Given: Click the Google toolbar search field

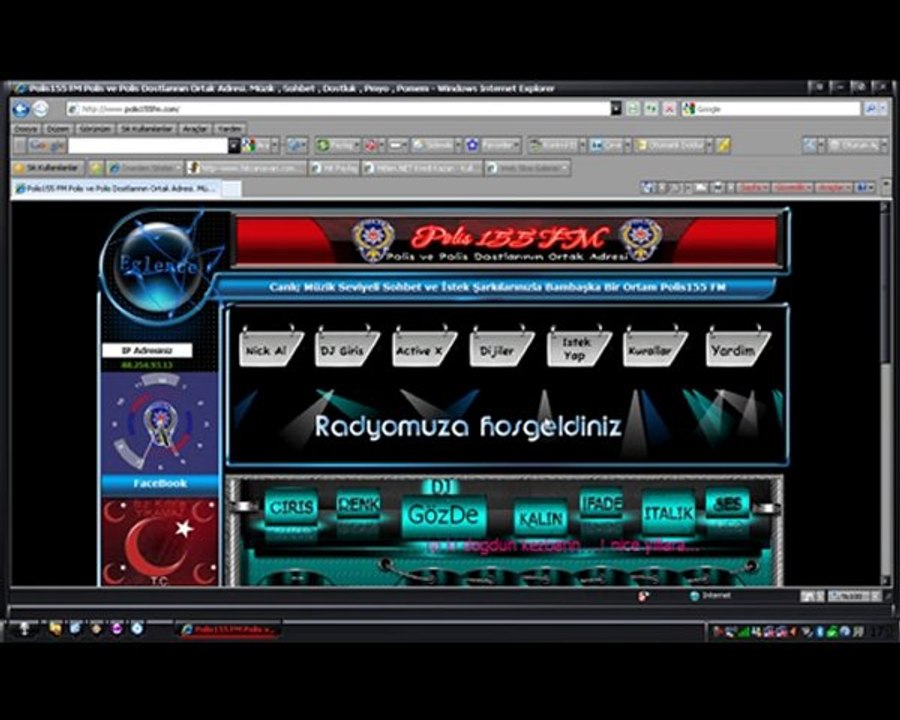Looking at the screenshot, I should 148,145.
